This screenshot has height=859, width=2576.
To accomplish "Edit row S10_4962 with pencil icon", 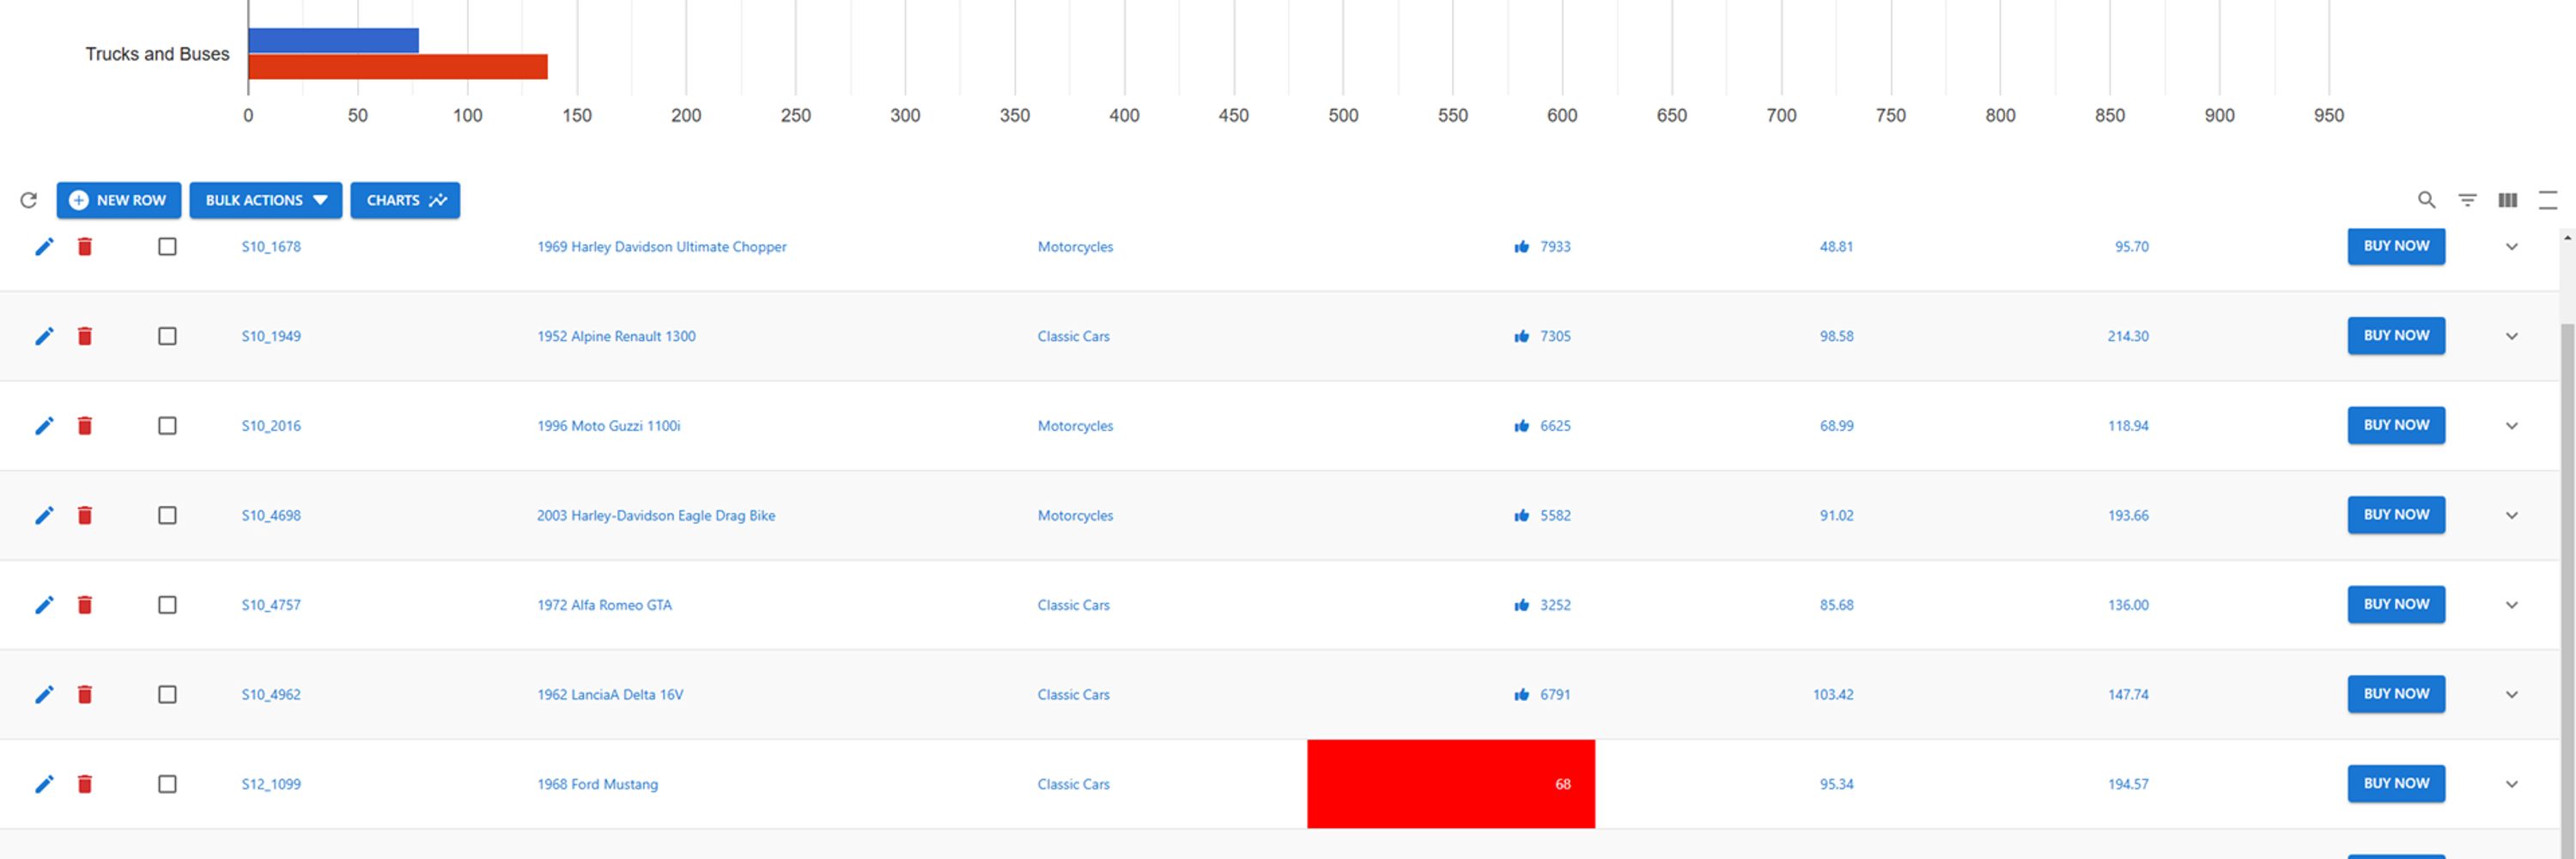I will pyautogui.click(x=44, y=694).
